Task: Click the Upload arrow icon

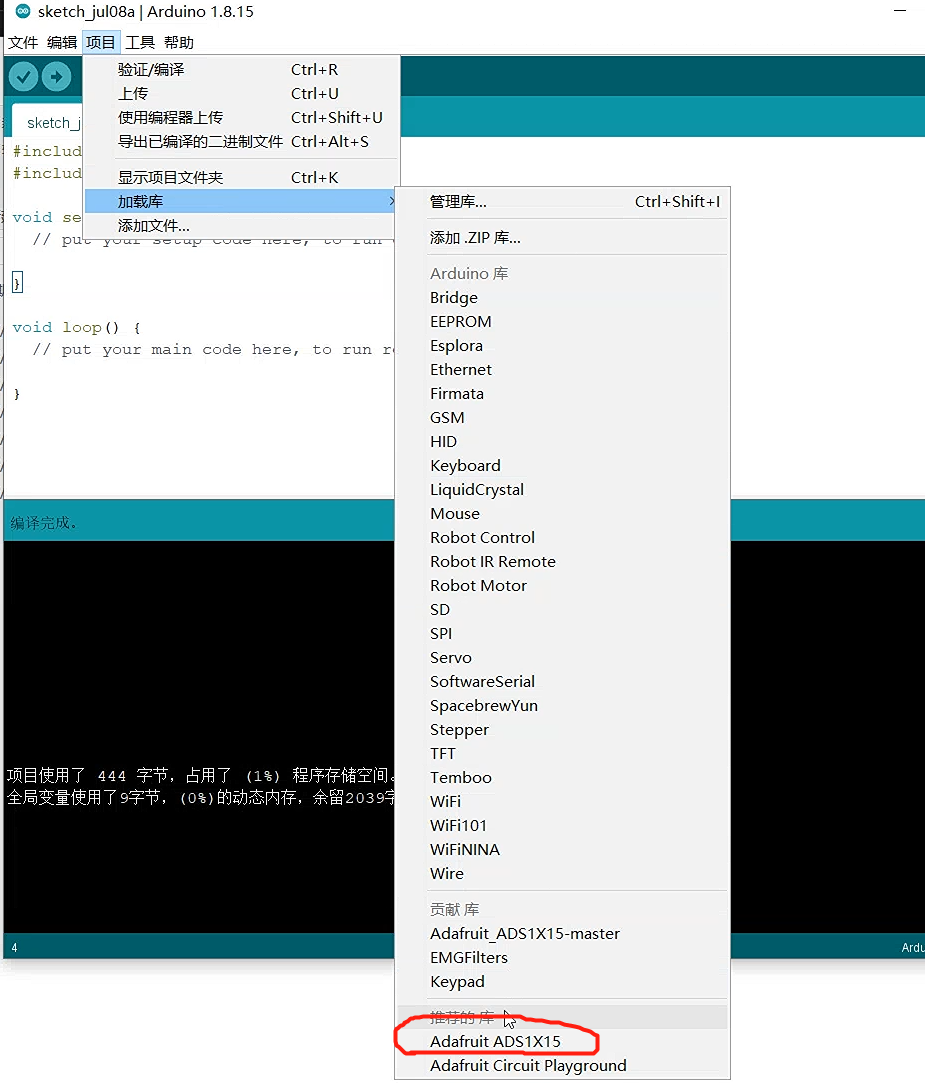Action: point(57,76)
